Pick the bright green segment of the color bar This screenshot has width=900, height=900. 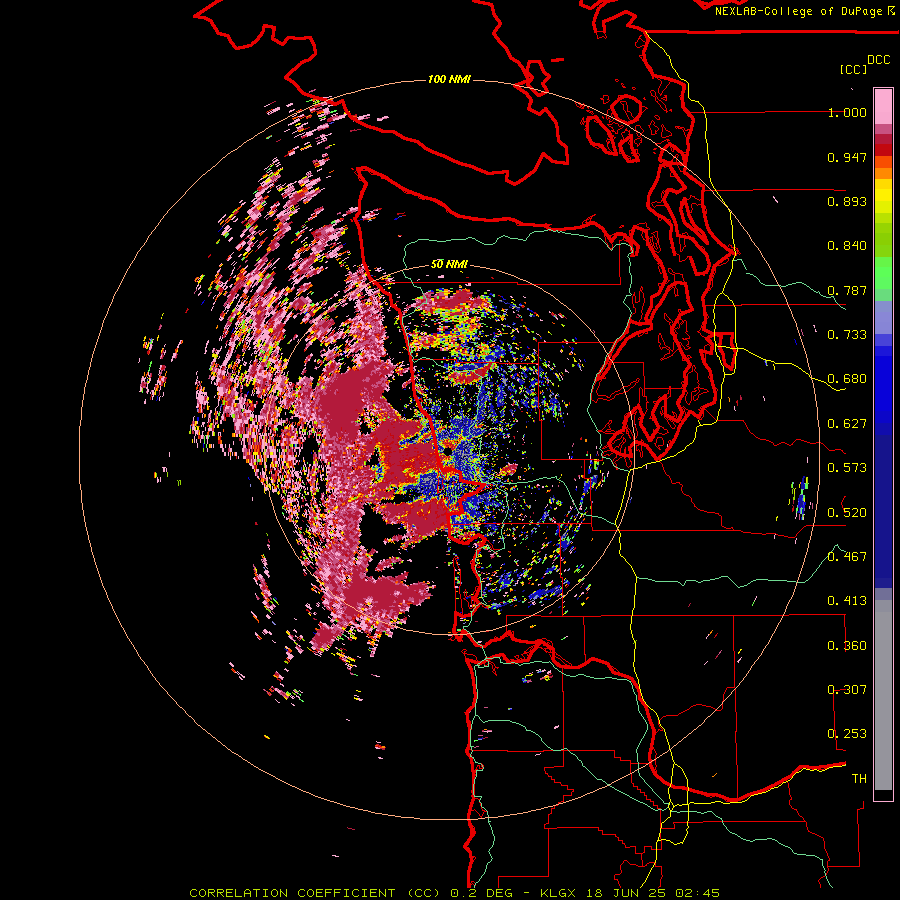(883, 273)
